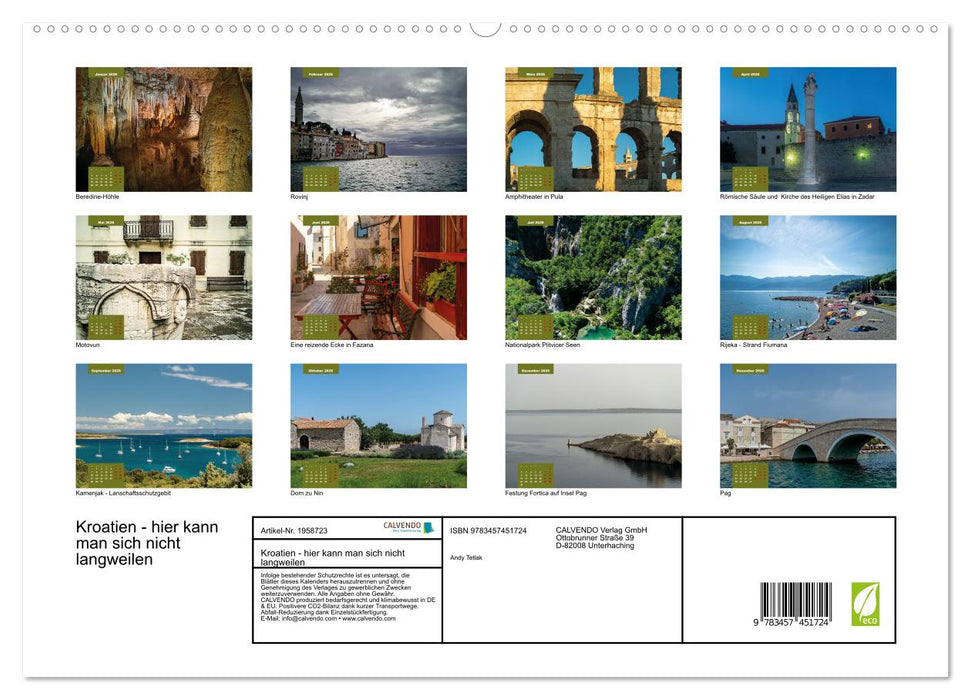Click the ISBN 9783457451724 text
This screenshot has width=971, height=700.
point(488,529)
